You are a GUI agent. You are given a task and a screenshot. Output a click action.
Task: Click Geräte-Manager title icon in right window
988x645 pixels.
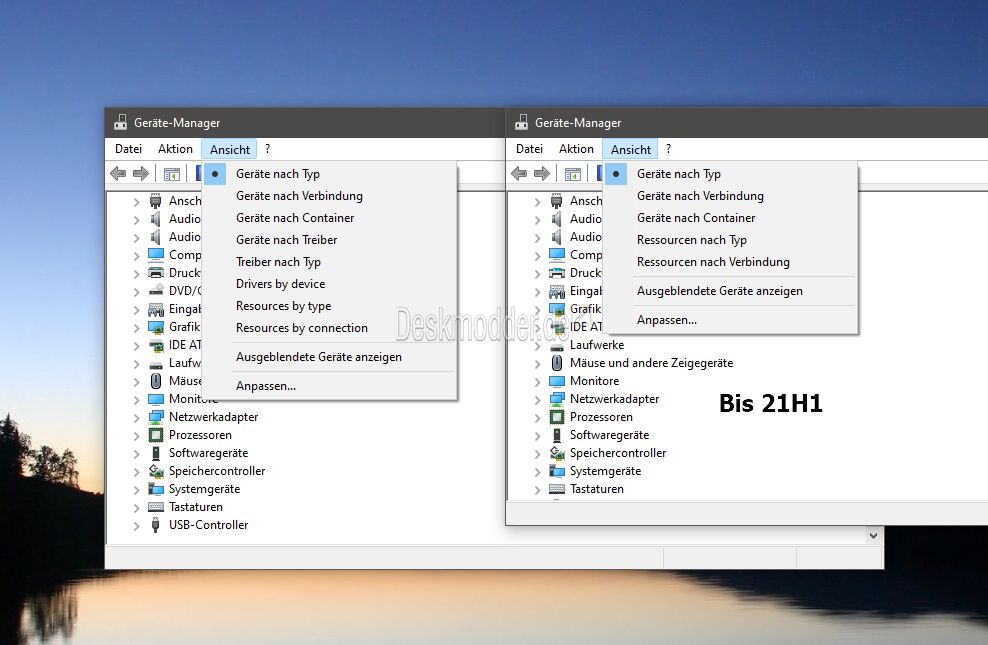(521, 122)
